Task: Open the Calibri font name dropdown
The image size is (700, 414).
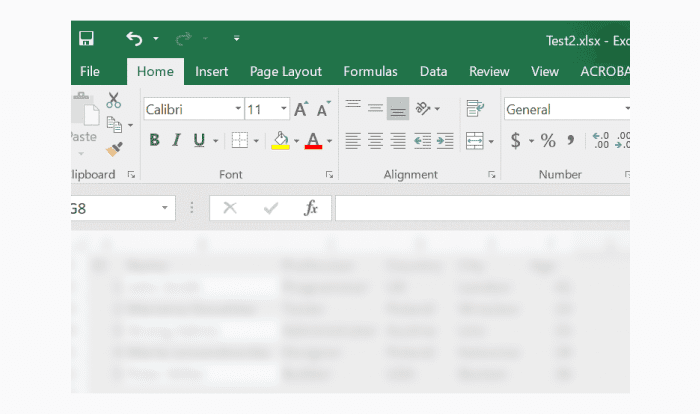Action: pyautogui.click(x=238, y=109)
